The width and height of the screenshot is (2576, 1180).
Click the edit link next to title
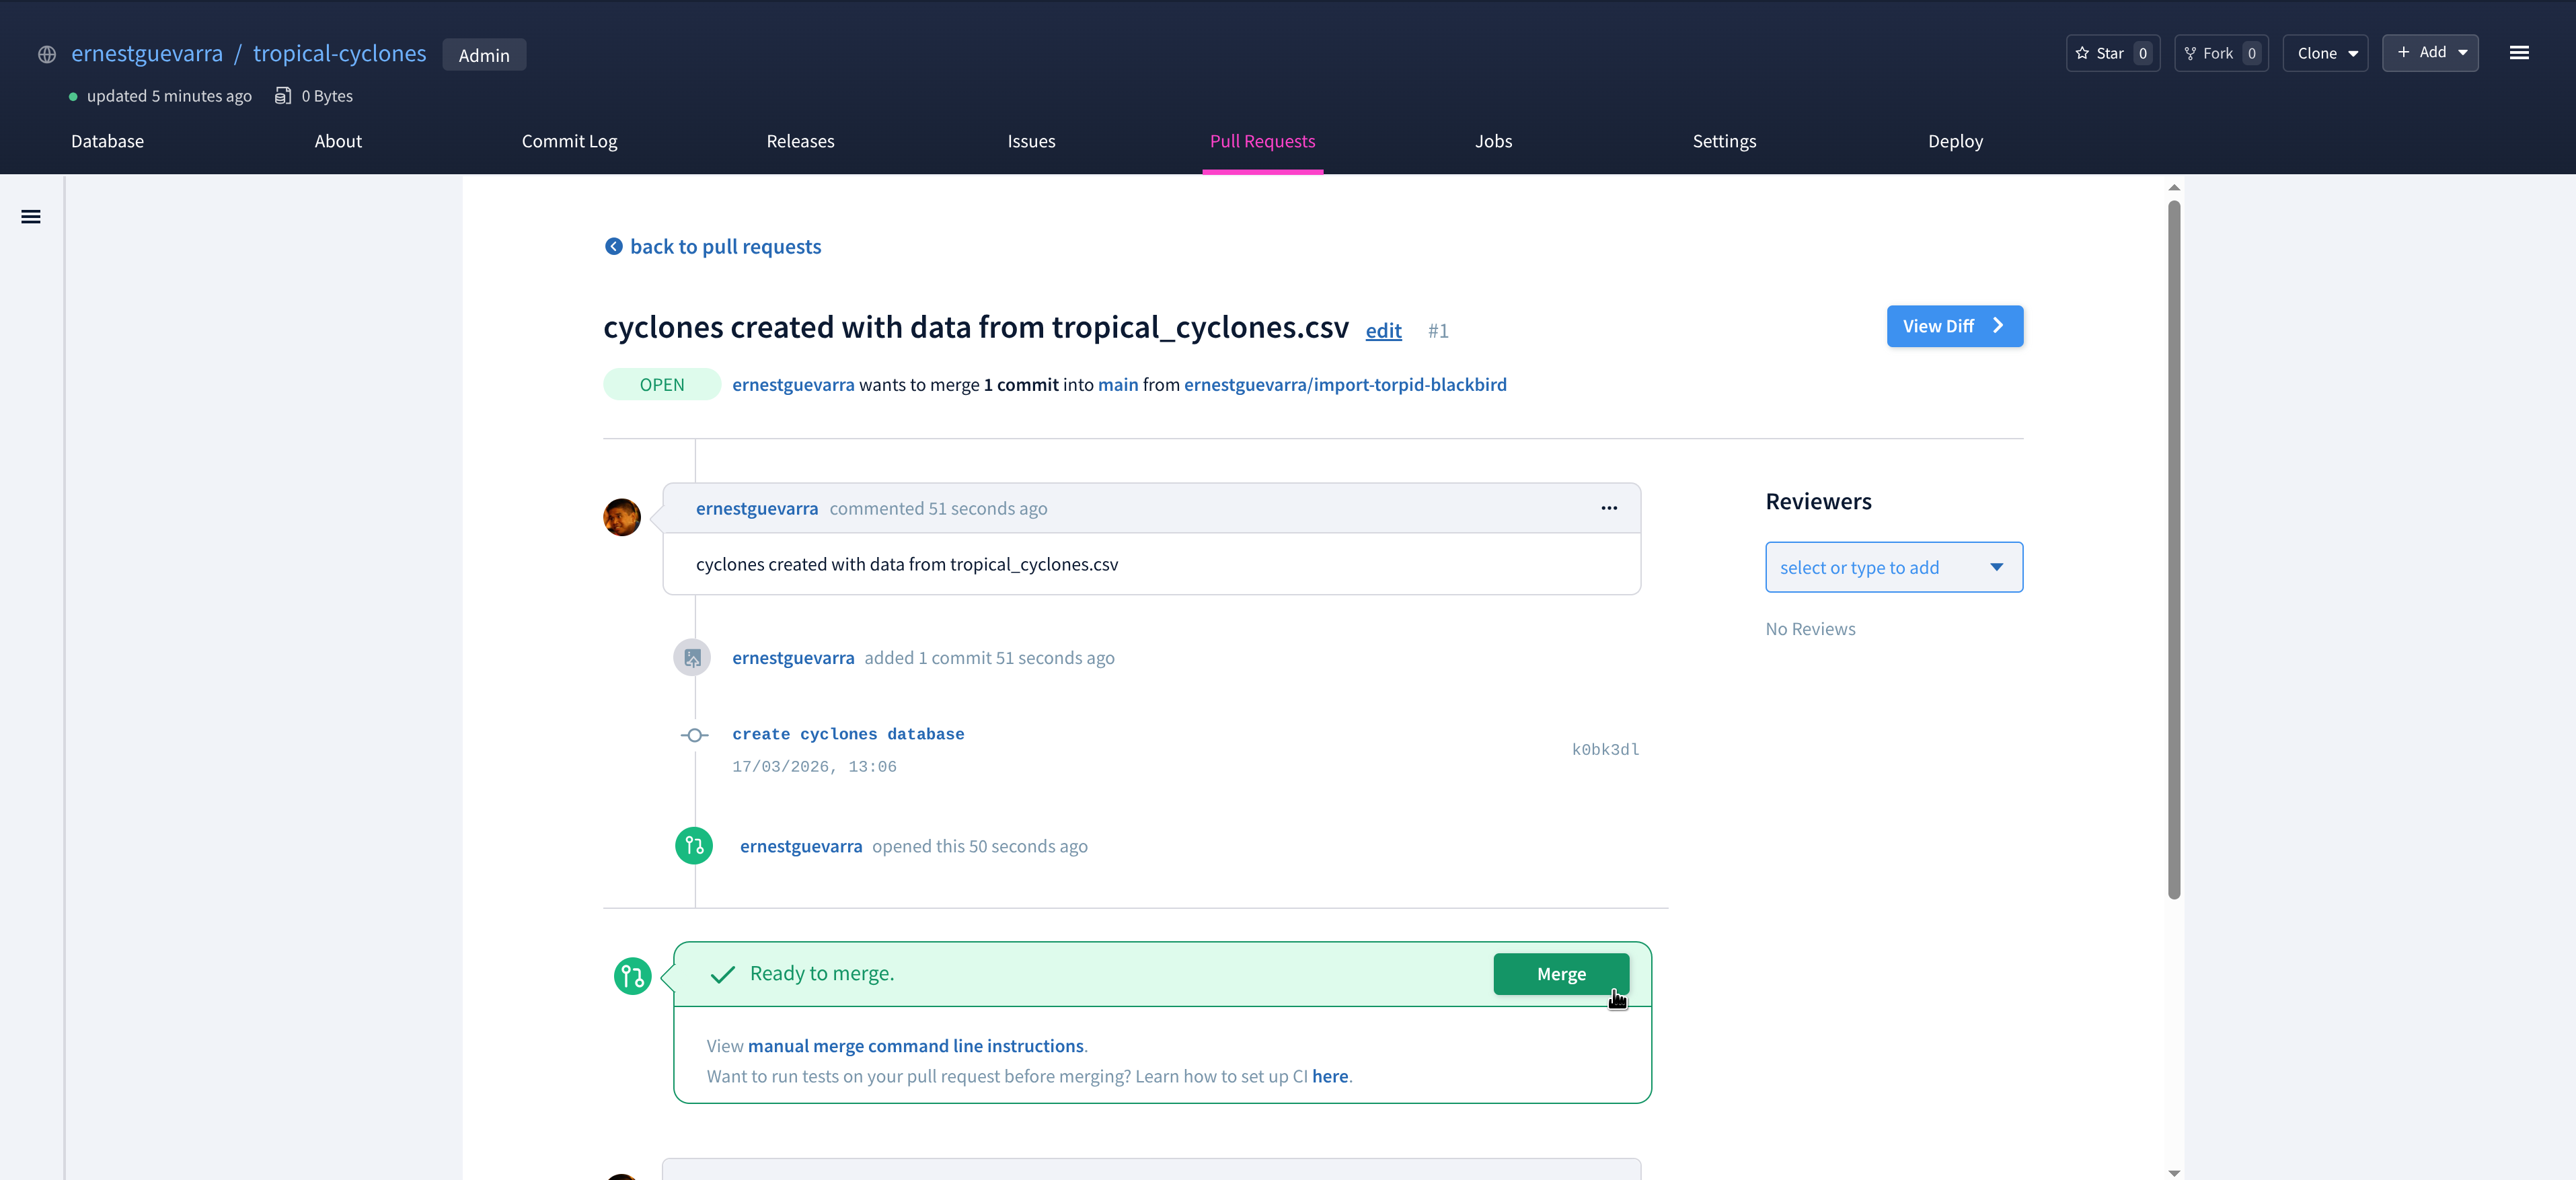(1383, 331)
